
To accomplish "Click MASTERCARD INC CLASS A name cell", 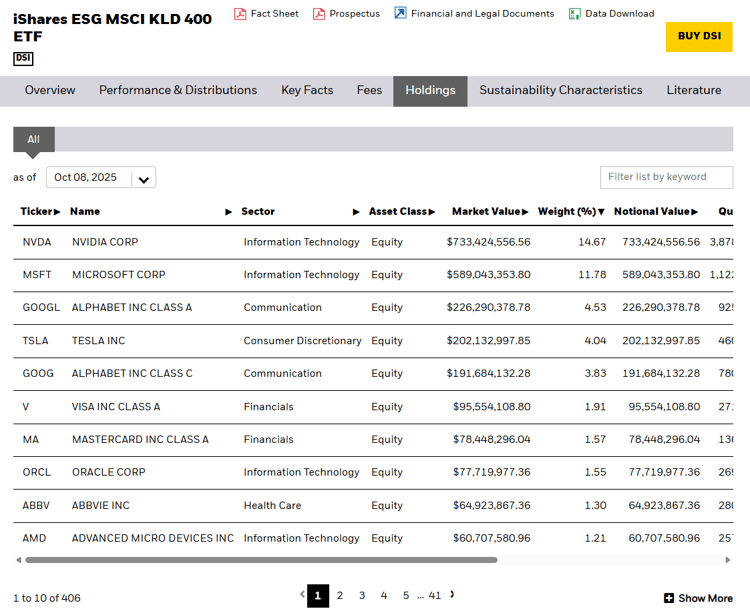I will (x=140, y=439).
